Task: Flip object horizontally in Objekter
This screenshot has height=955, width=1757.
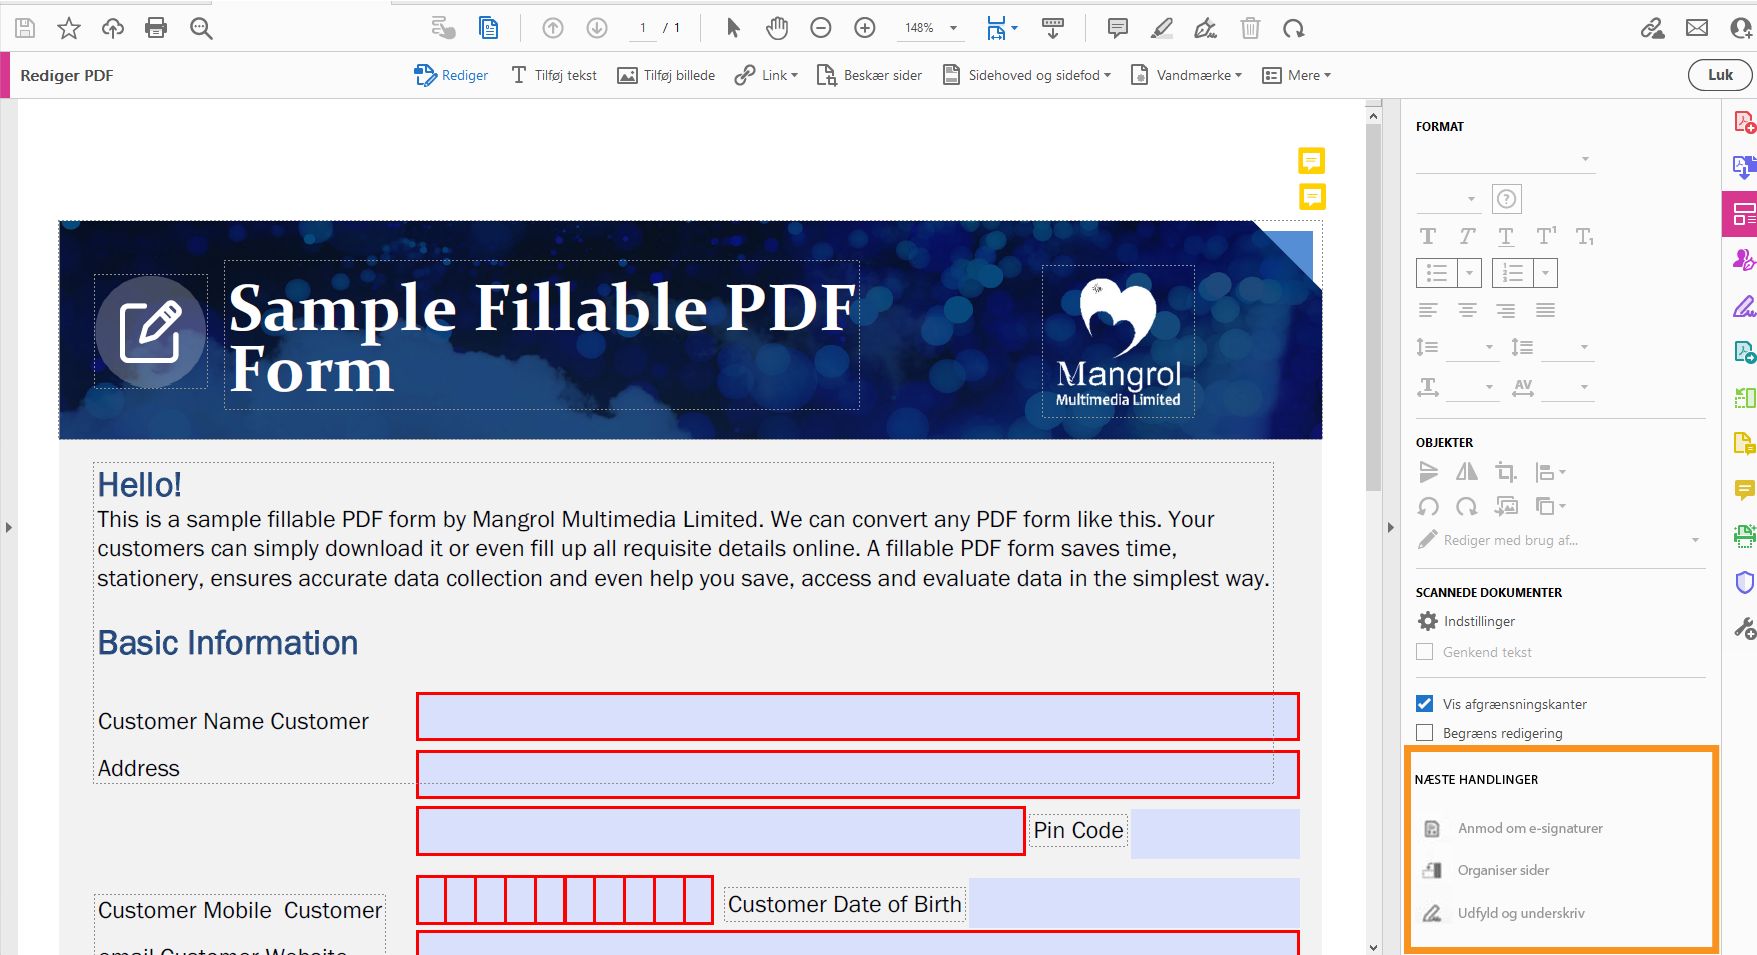Action: [1467, 471]
